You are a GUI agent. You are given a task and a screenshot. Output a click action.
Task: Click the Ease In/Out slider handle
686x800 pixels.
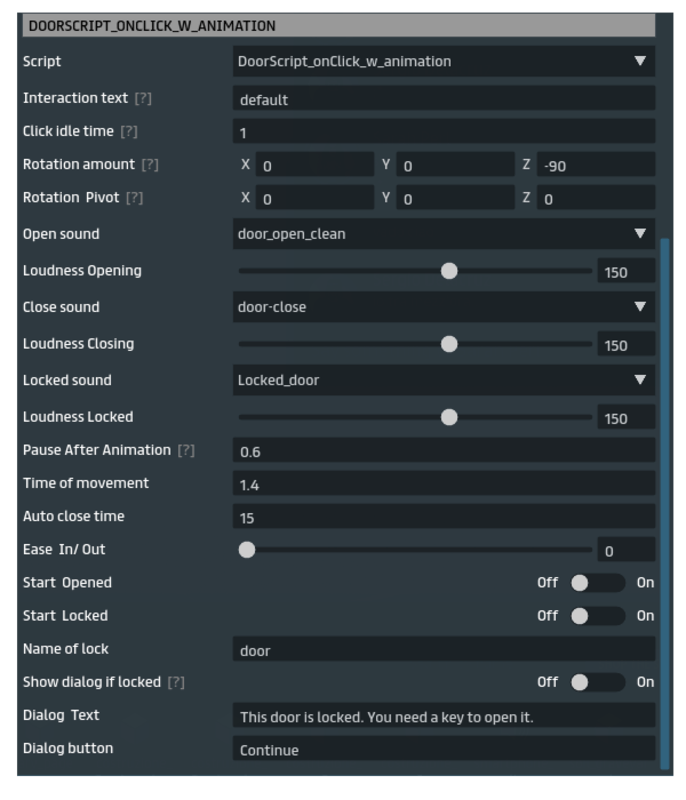coord(246,549)
